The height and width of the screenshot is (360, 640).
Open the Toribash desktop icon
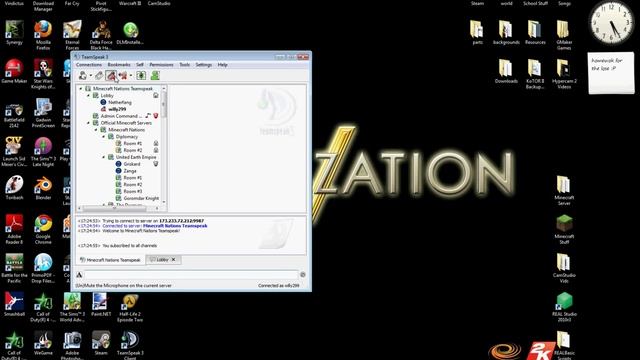coord(14,188)
